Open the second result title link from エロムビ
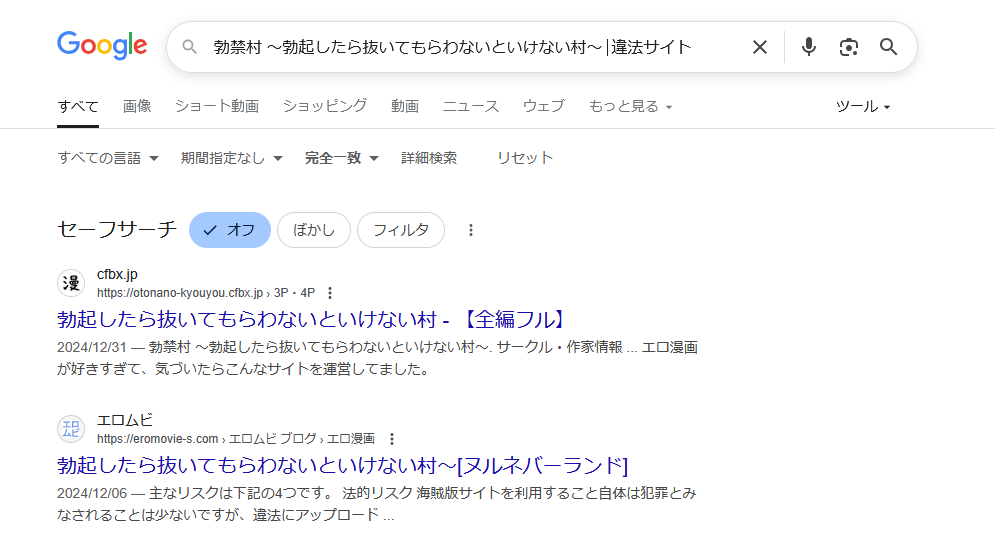The height and width of the screenshot is (555, 995). pyautogui.click(x=343, y=465)
